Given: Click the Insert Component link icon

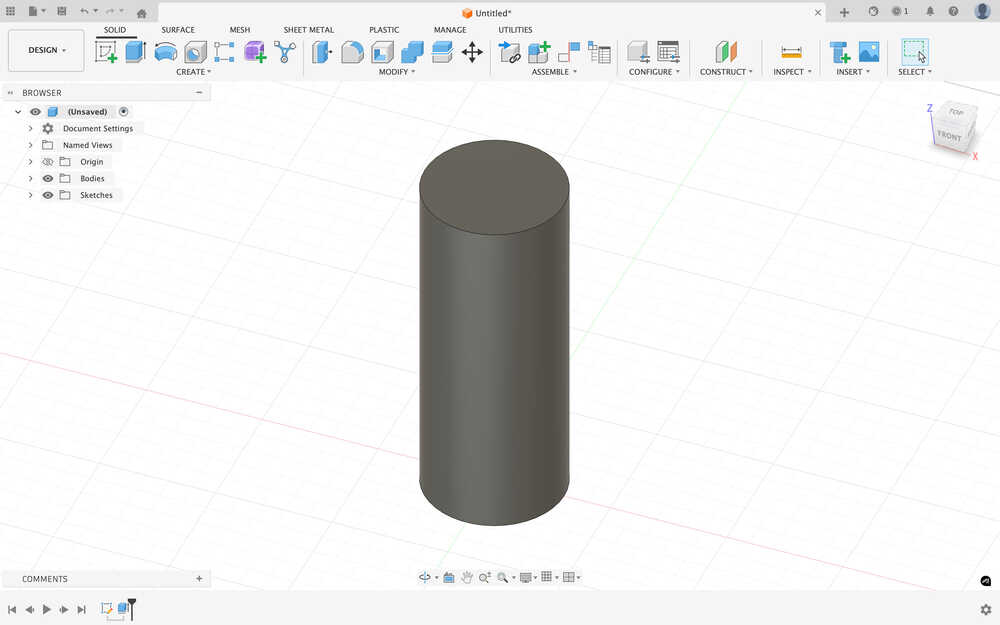Looking at the screenshot, I should tap(509, 52).
